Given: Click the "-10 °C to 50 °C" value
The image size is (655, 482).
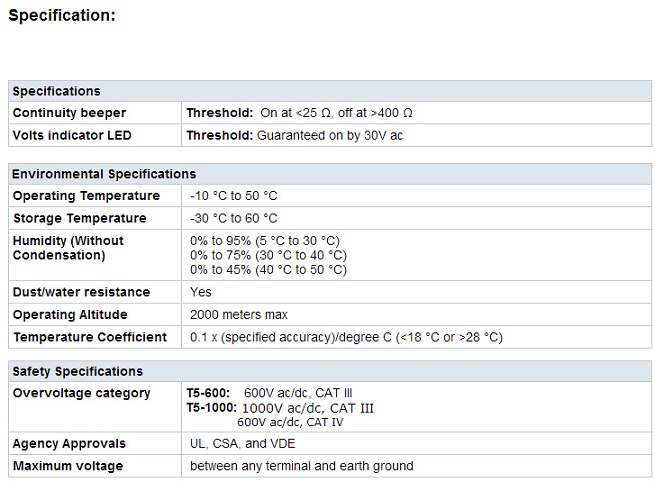Looking at the screenshot, I should (234, 196).
